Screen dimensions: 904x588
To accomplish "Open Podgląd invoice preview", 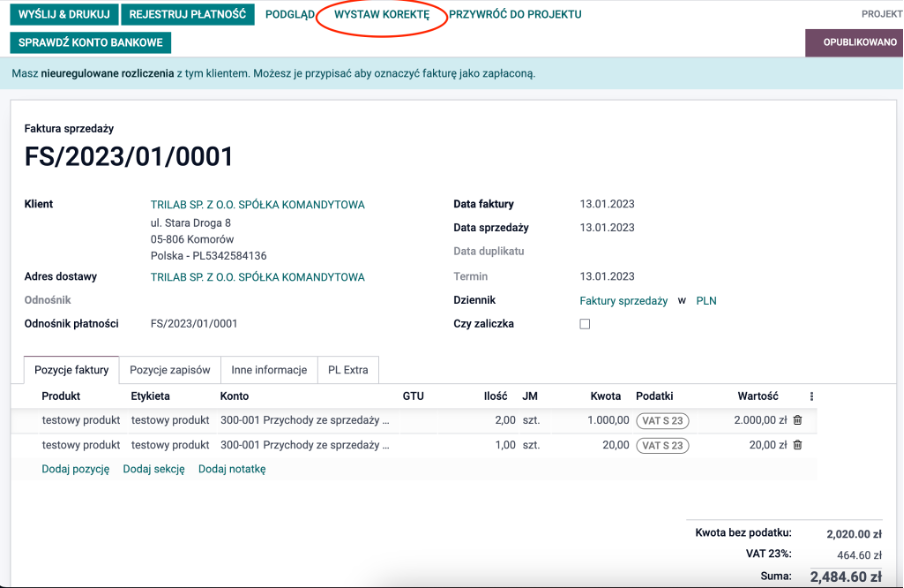I will pos(290,14).
